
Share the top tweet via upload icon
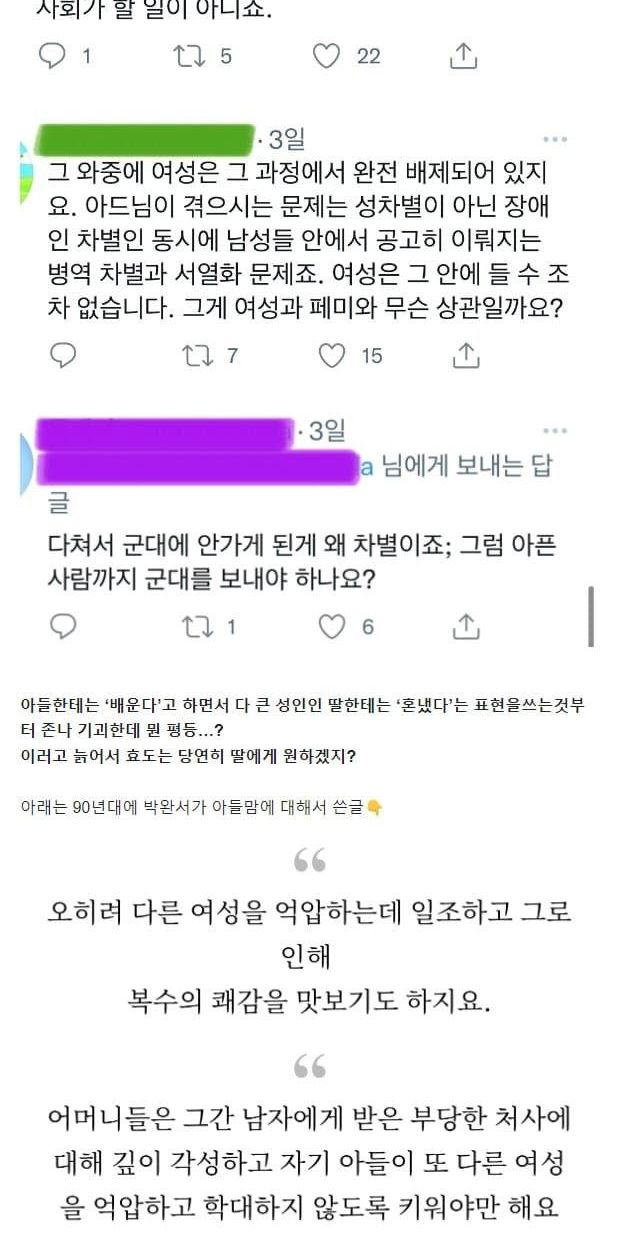click(x=463, y=56)
